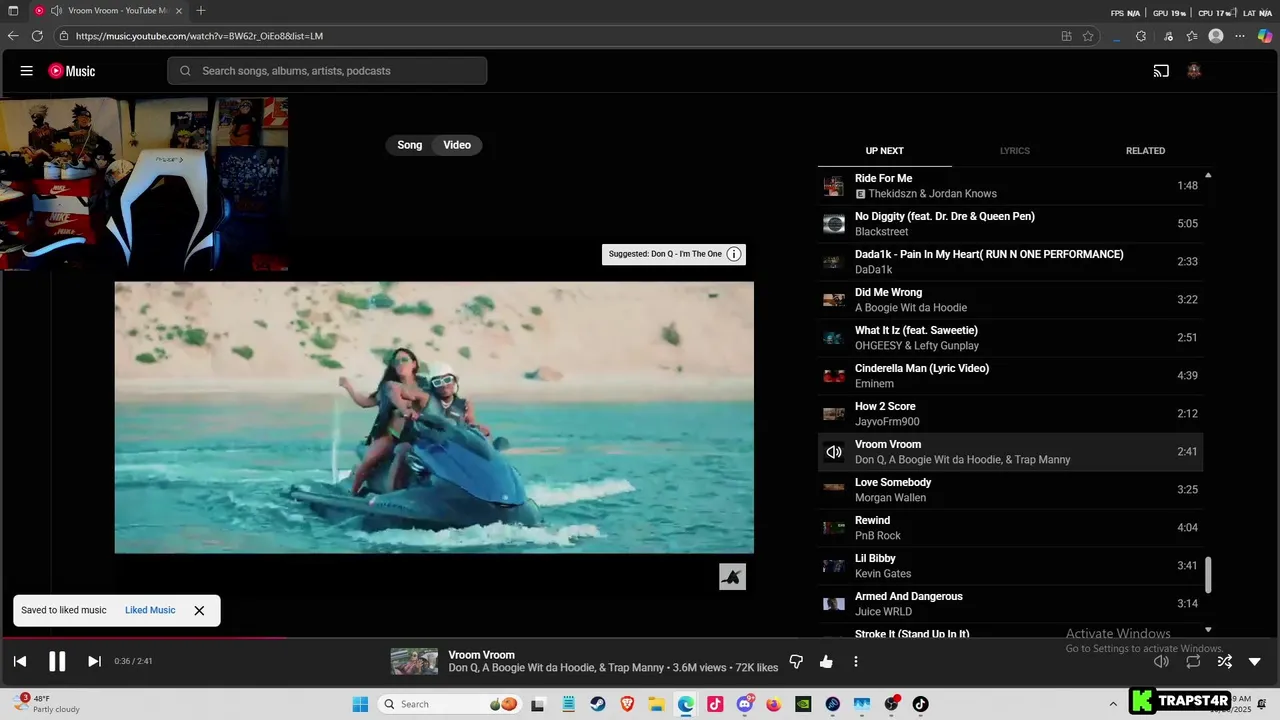
Task: Play Lil Bibby by Kevin Gates
Action: tap(1010, 566)
